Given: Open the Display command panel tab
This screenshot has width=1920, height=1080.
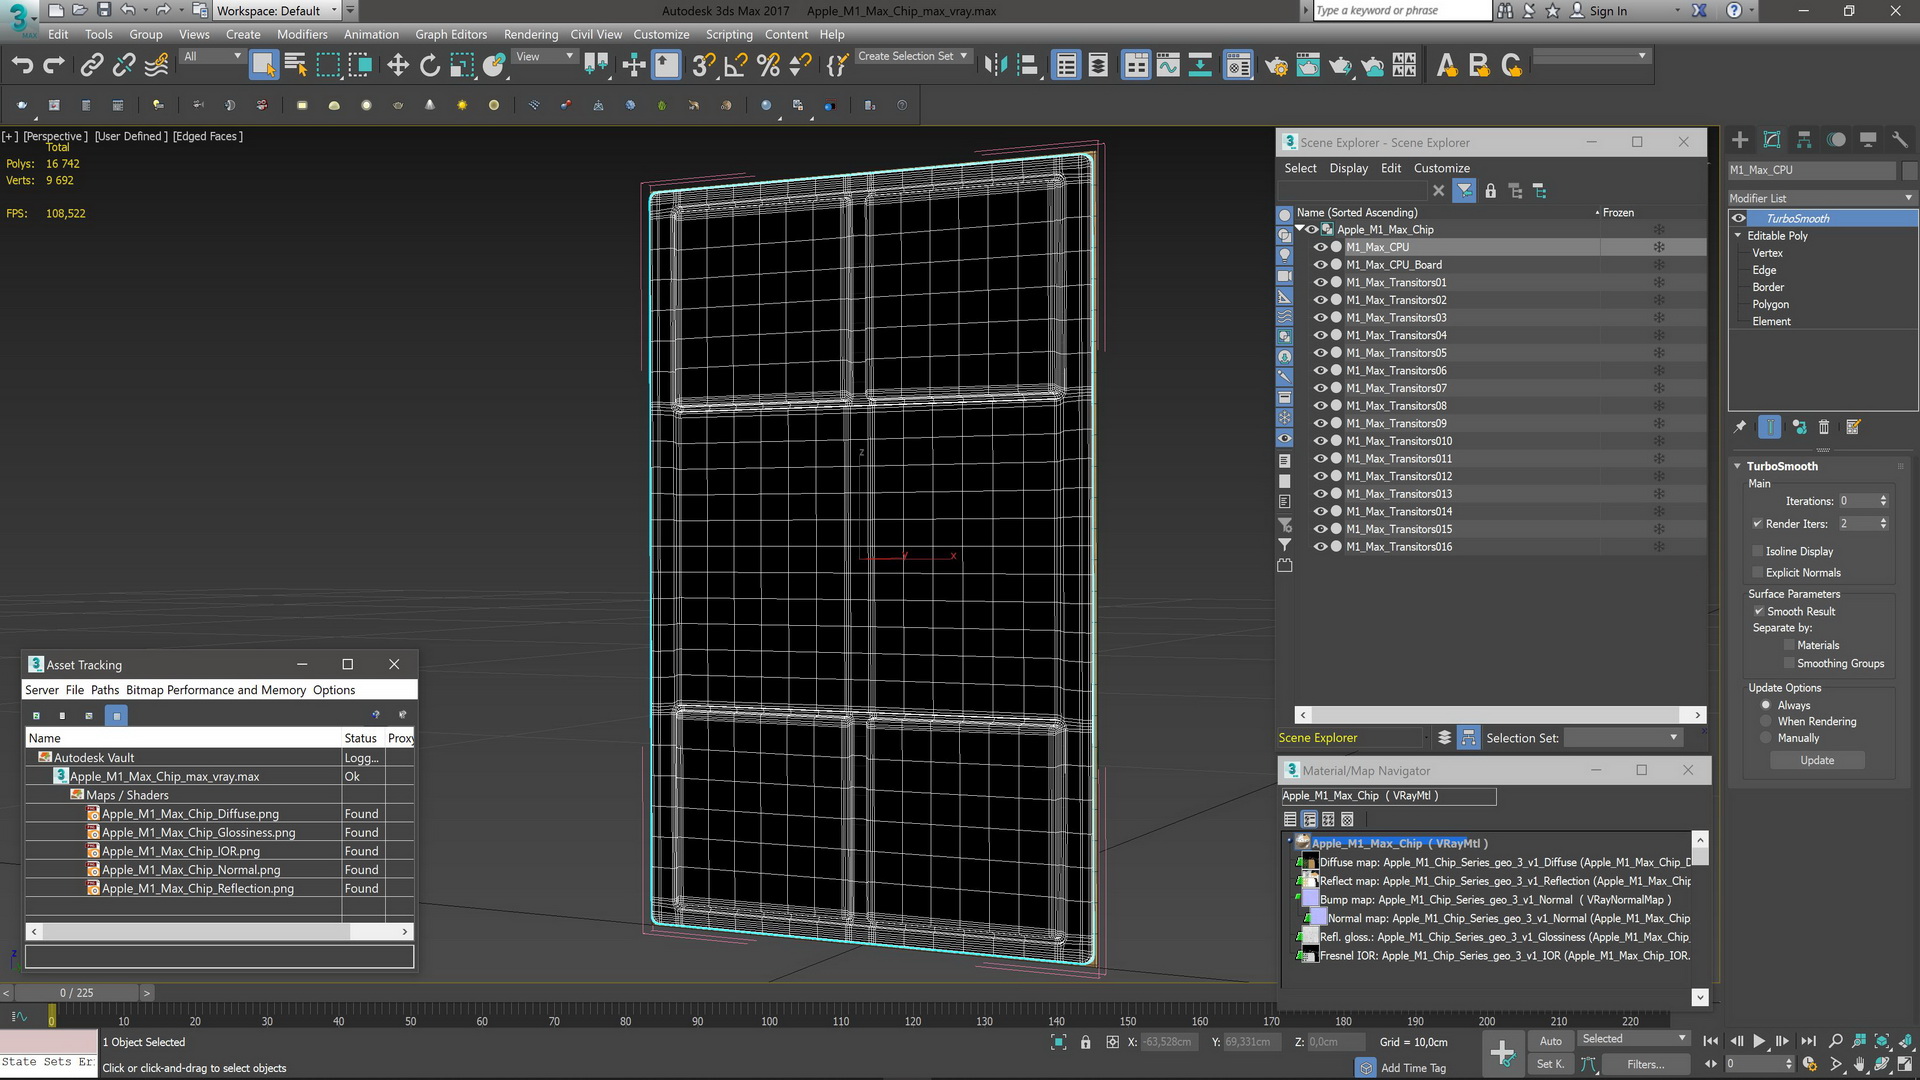Looking at the screenshot, I should (1868, 140).
